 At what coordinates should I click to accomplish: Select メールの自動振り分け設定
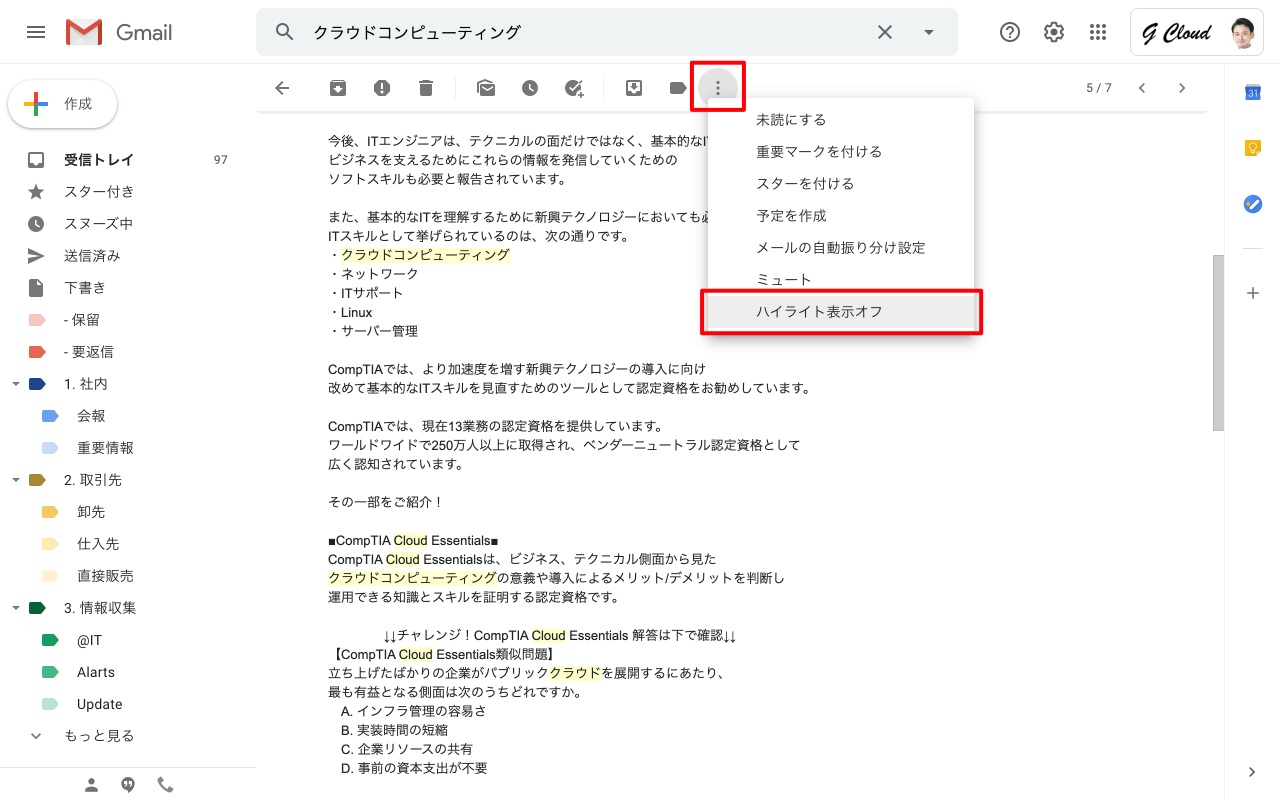coord(841,248)
